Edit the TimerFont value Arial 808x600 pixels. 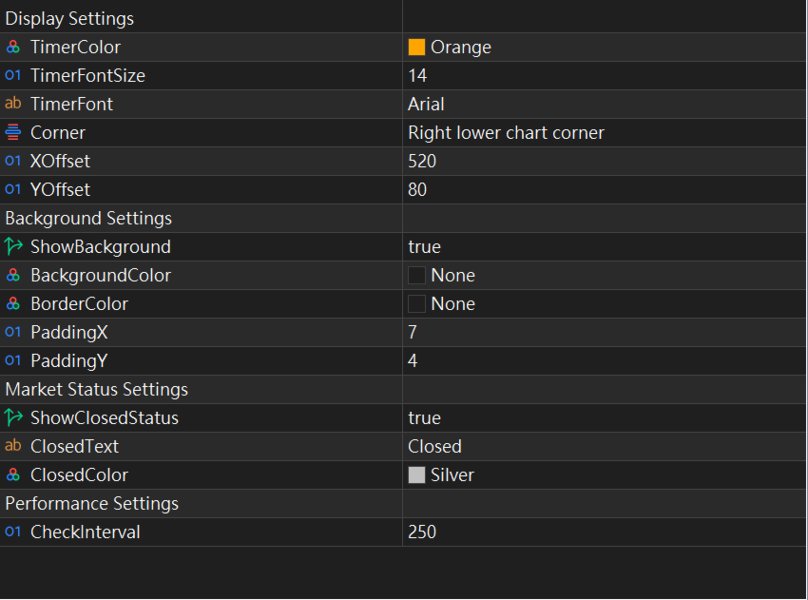[x=603, y=104]
